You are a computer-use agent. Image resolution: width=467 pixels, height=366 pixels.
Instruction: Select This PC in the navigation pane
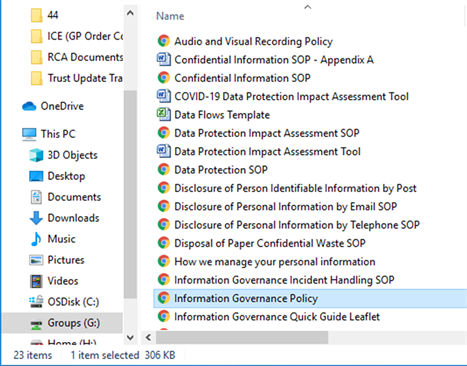point(58,134)
